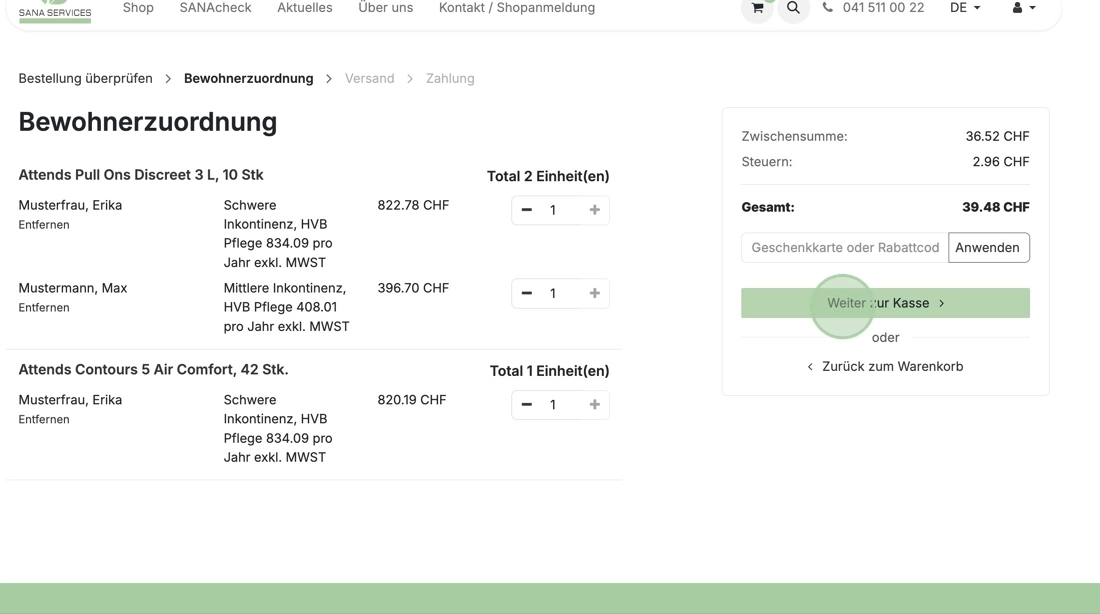Click the Steuern 2.96 CHF value

point(1000,161)
